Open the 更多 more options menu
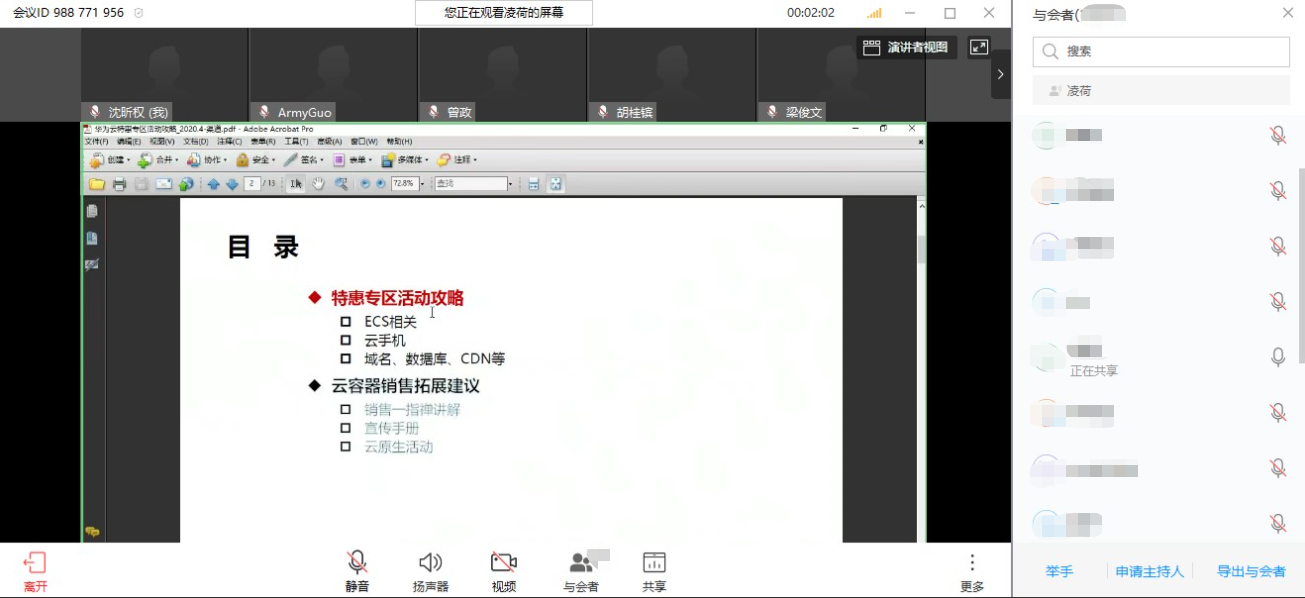The image size is (1305, 598). (971, 571)
